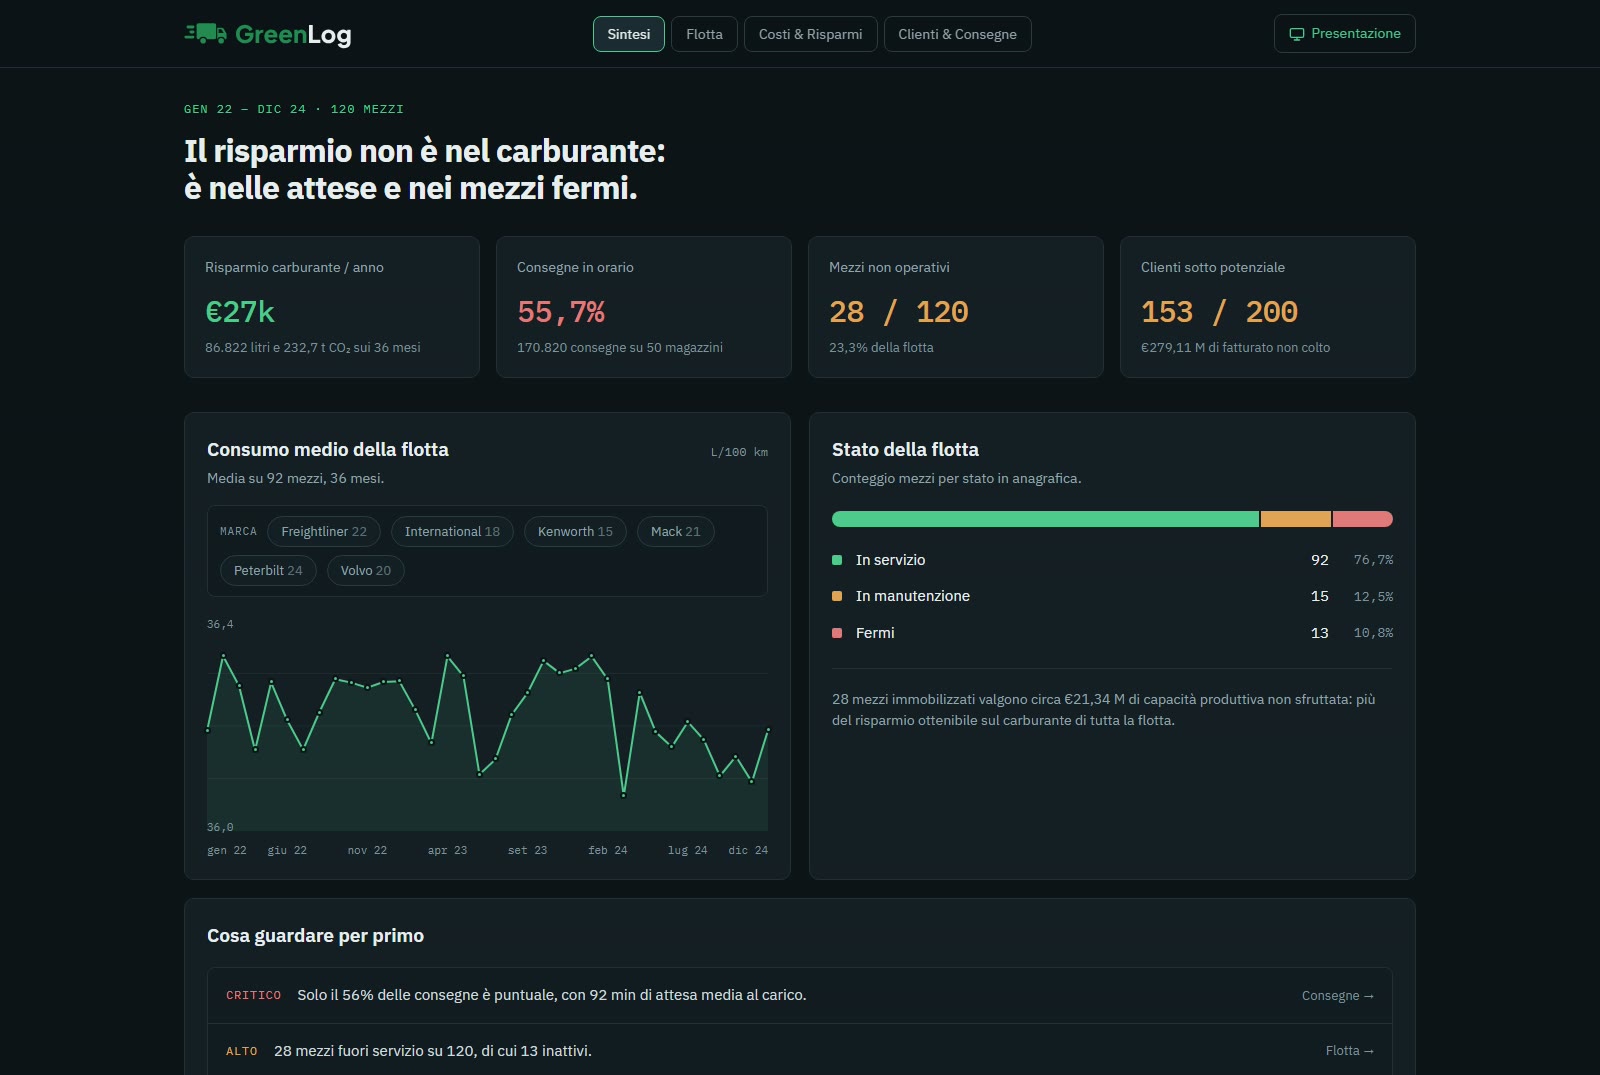Click the orange segment of fleet status bar

(1296, 519)
